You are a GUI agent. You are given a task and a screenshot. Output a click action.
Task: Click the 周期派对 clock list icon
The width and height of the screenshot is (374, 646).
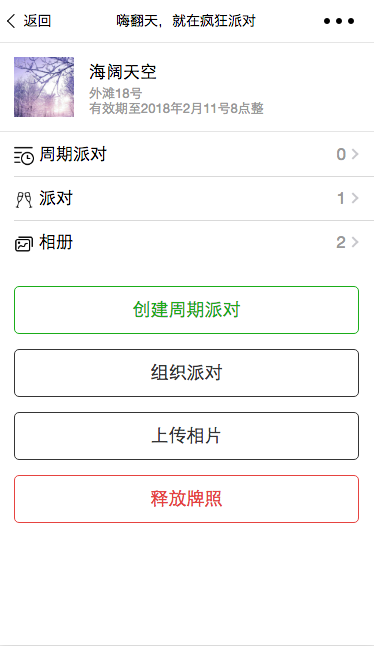23,155
